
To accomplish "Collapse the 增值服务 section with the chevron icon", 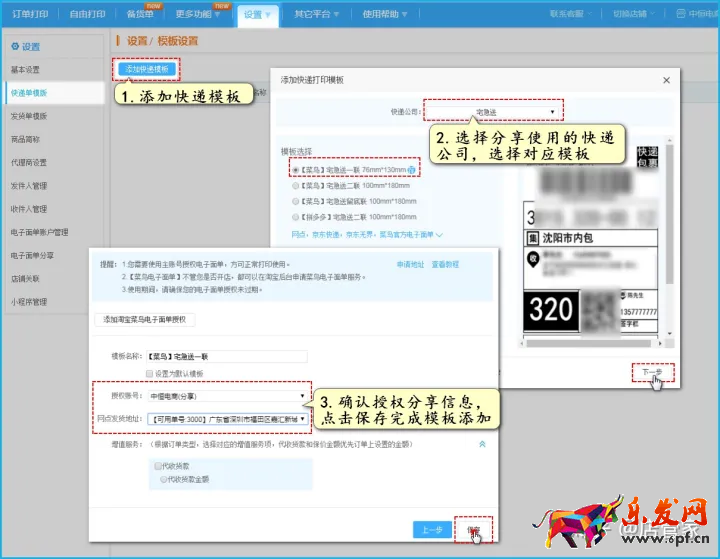I will (481, 442).
